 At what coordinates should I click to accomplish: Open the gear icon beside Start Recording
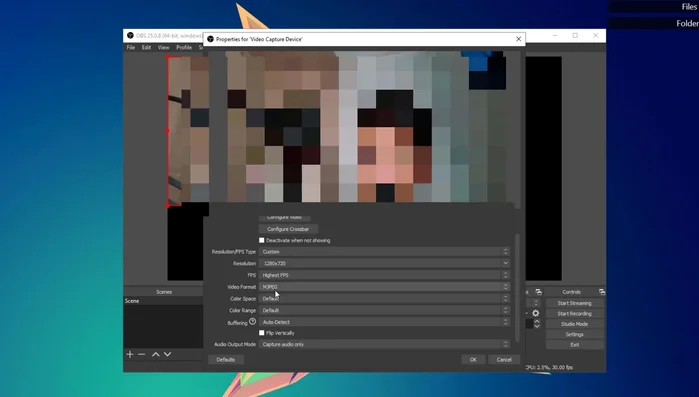(535, 313)
